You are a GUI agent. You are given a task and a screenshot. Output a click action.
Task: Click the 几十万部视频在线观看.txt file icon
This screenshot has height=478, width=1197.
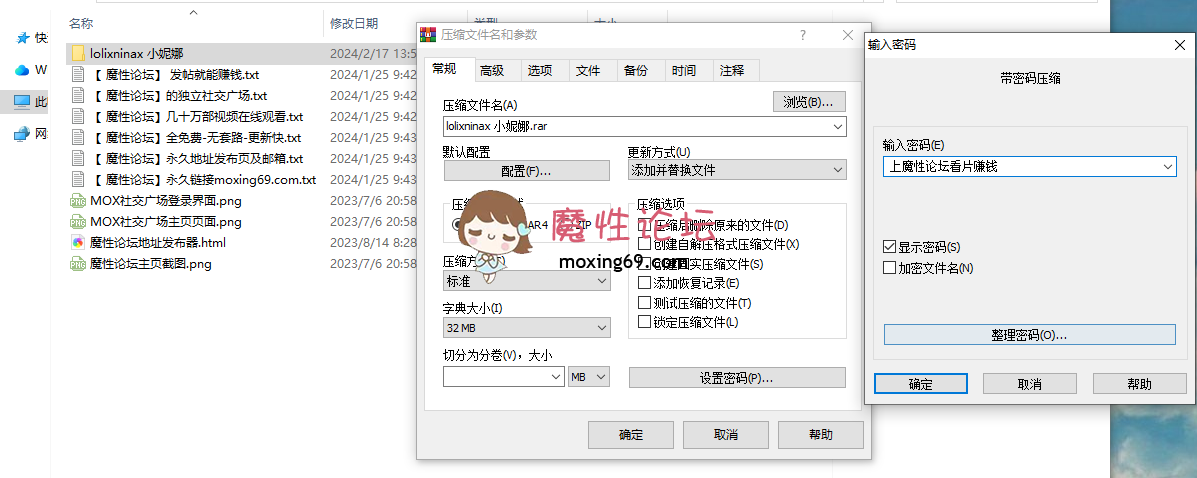[78, 117]
